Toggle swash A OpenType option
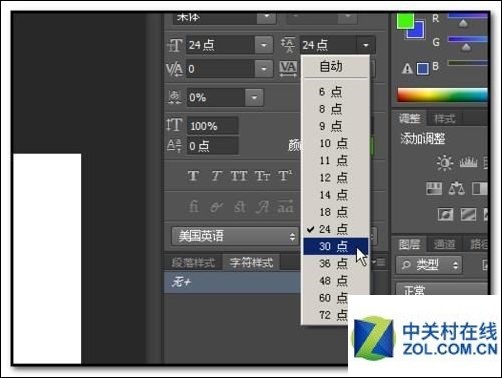This screenshot has height=378, width=502. click(263, 207)
